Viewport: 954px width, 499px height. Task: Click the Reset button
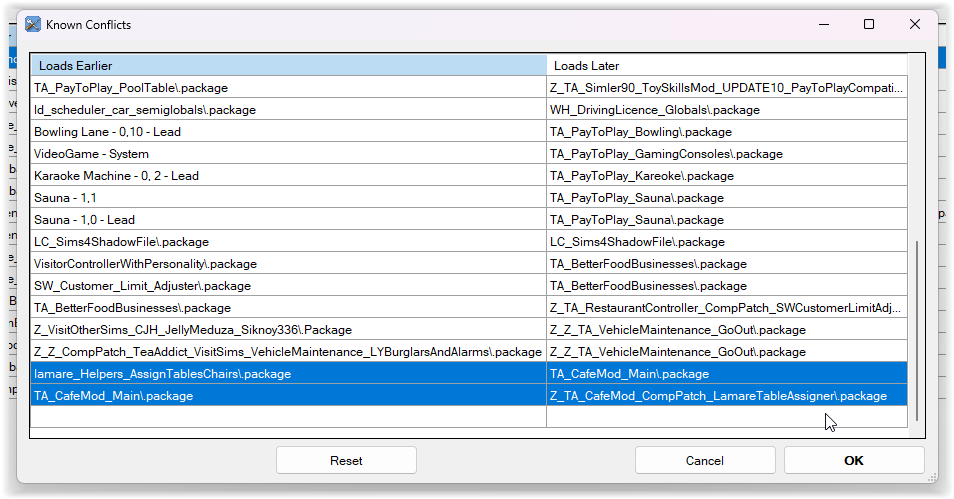[346, 460]
